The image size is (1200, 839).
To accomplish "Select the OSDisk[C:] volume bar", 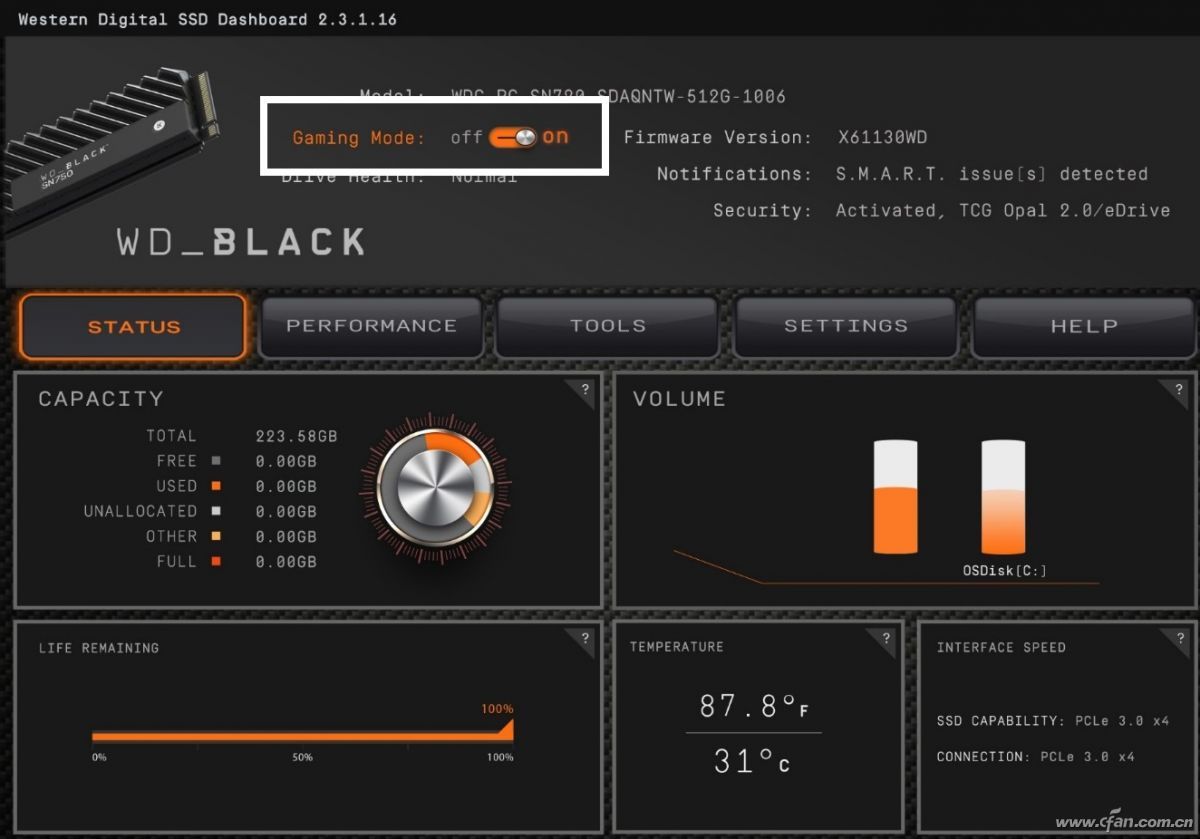I will 1003,497.
